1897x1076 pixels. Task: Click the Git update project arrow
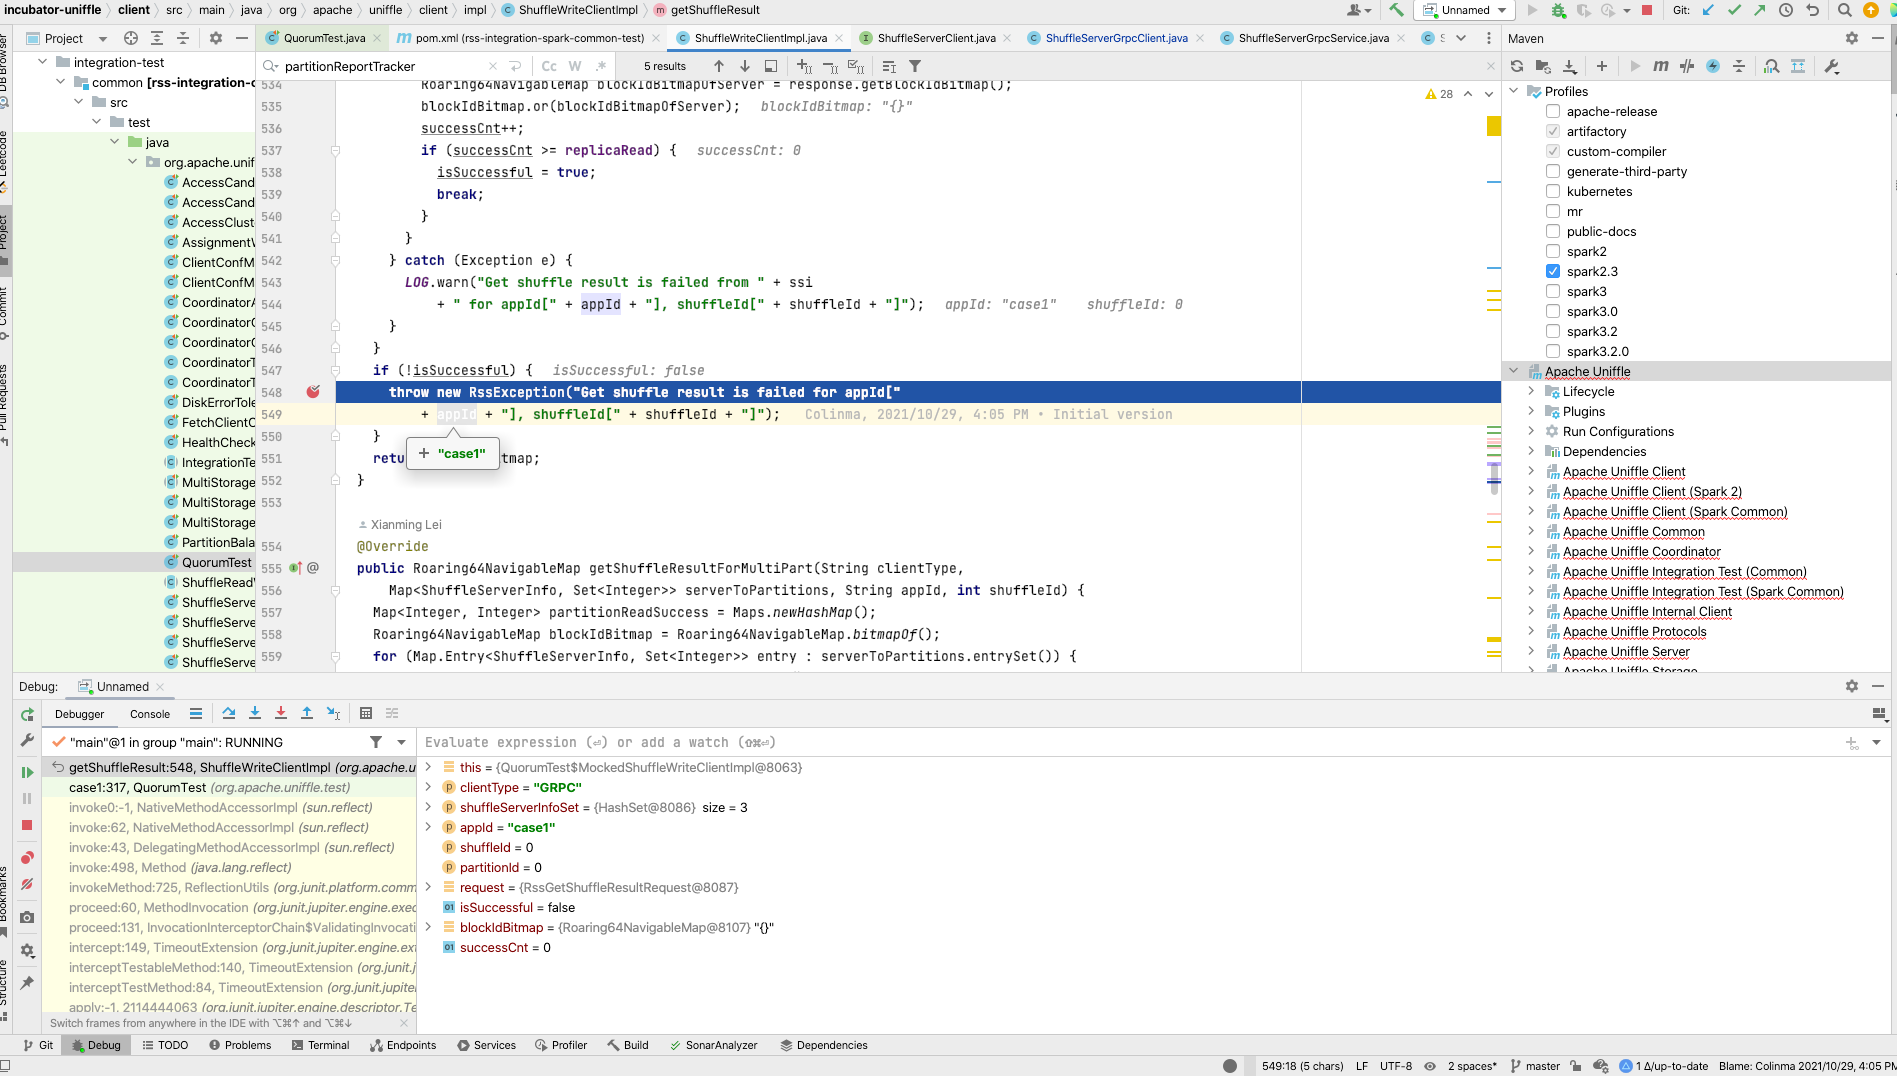point(1708,10)
